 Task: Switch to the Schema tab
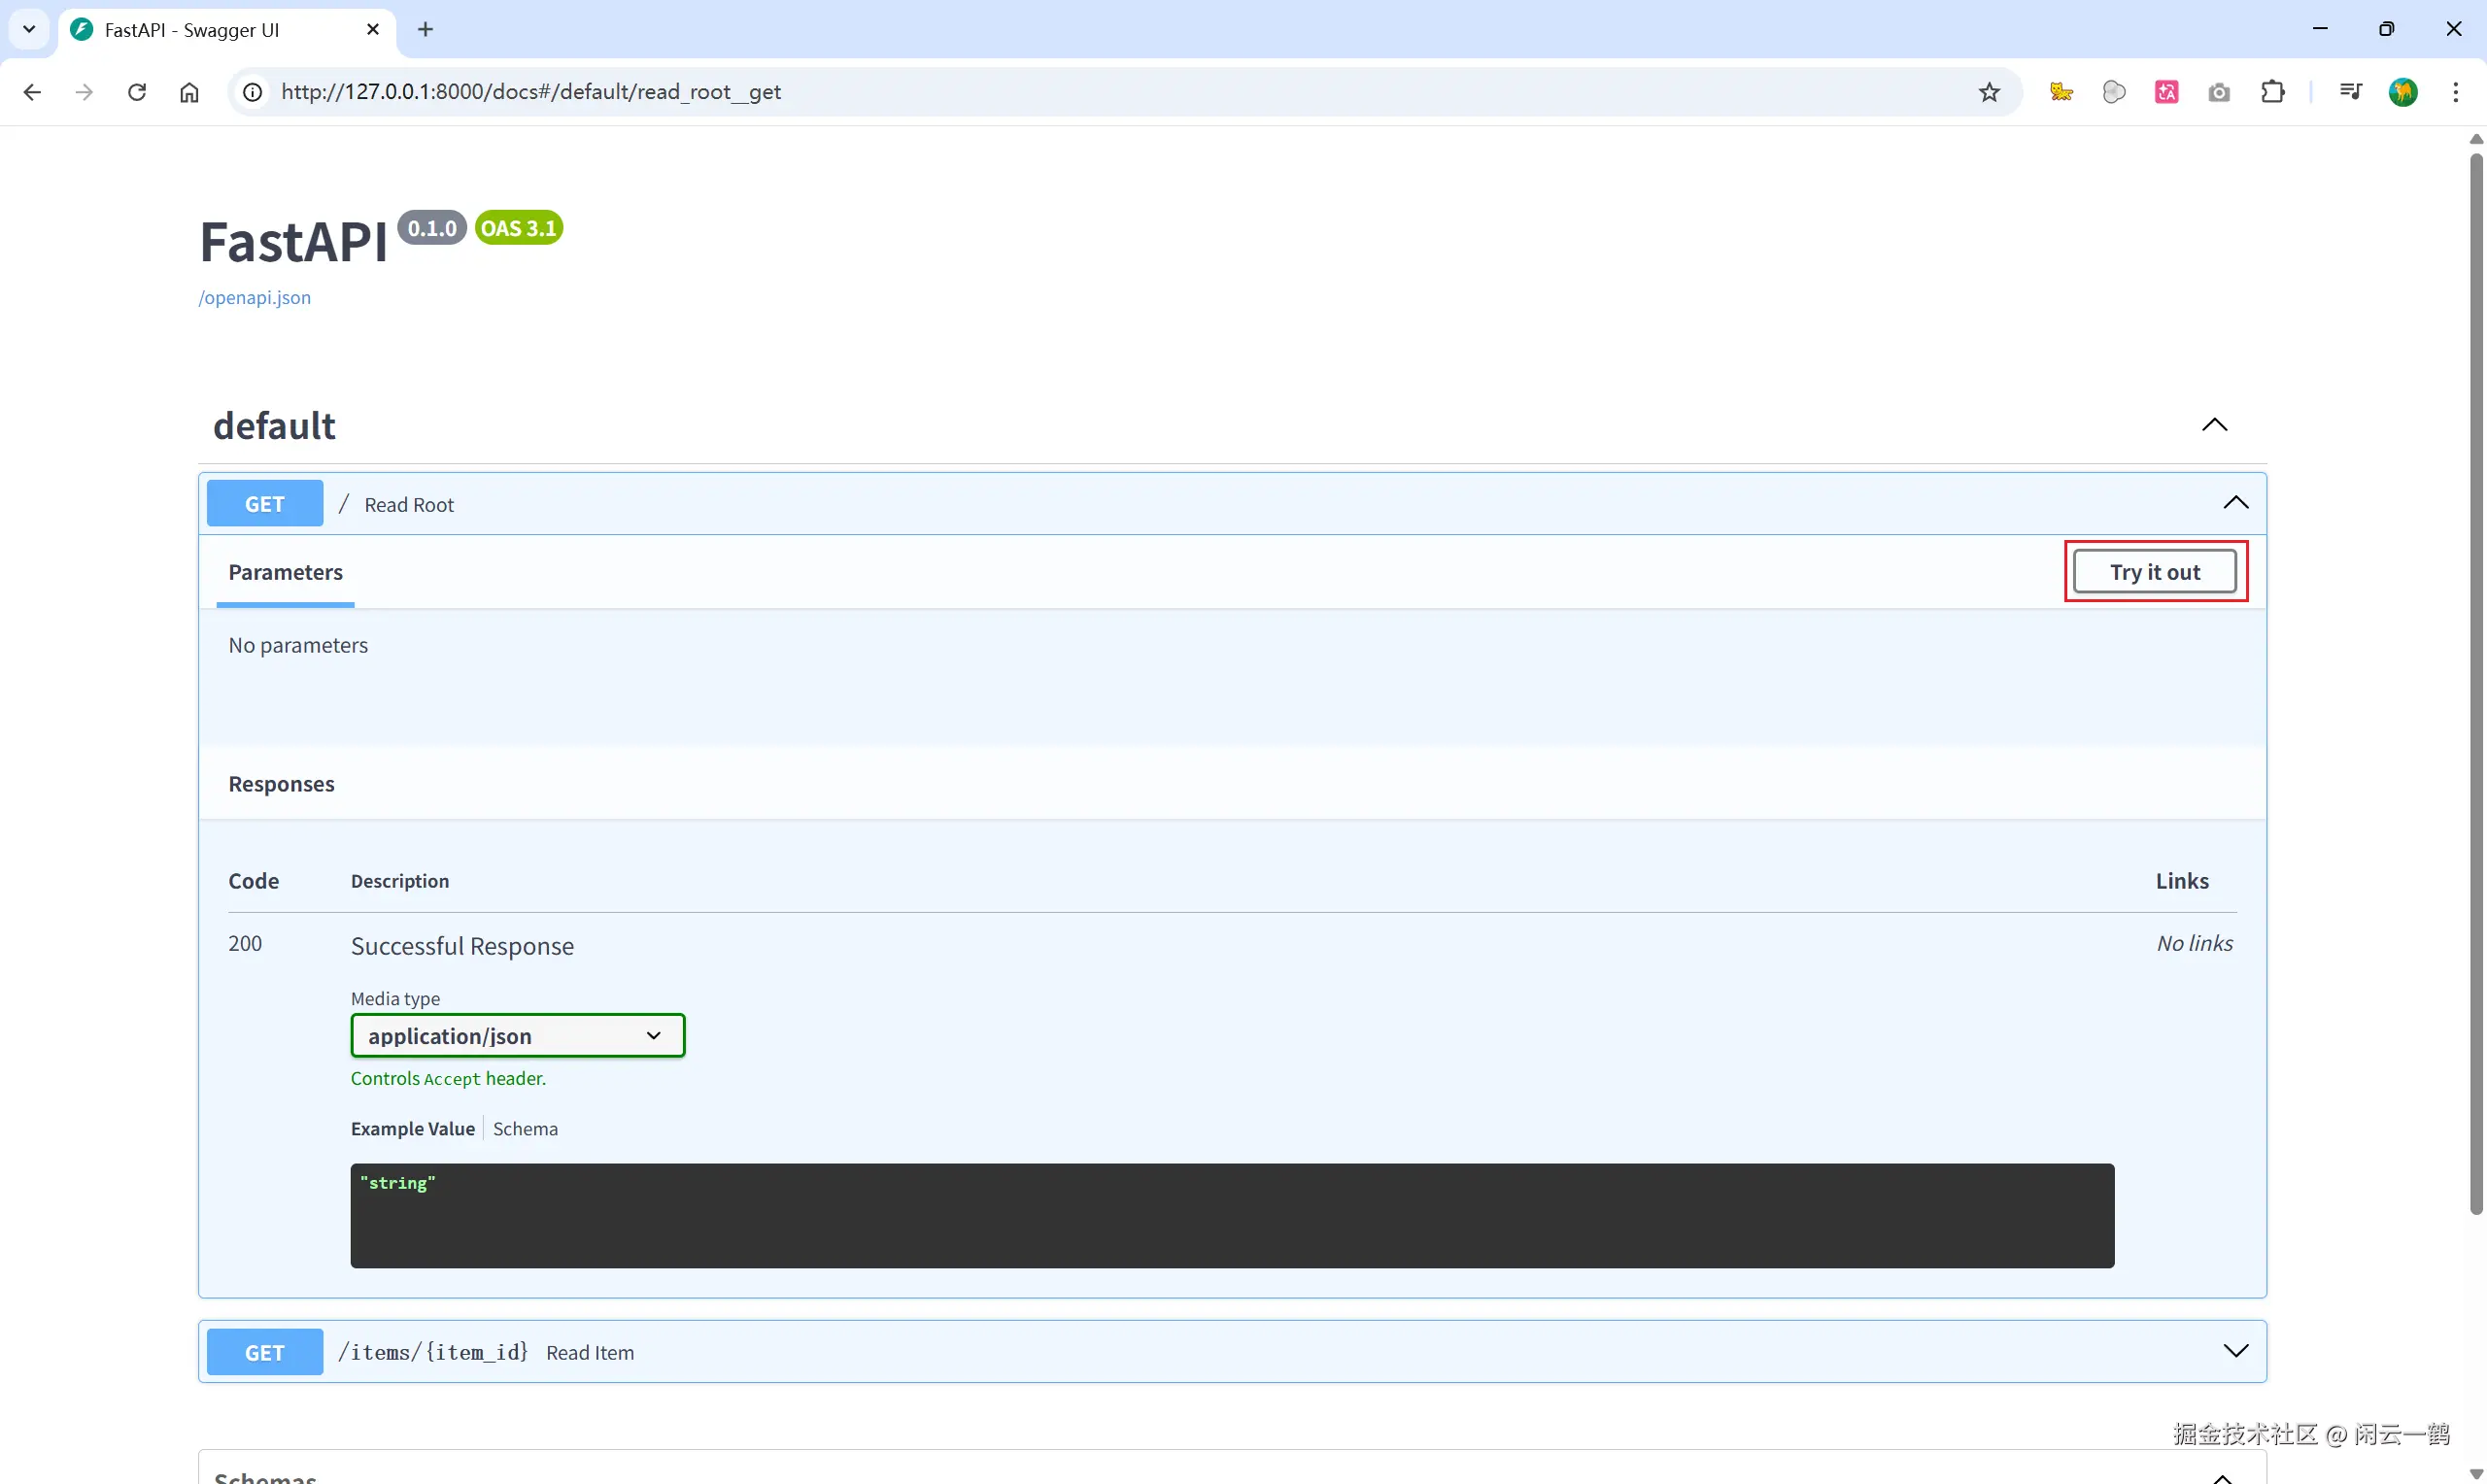click(x=525, y=1128)
